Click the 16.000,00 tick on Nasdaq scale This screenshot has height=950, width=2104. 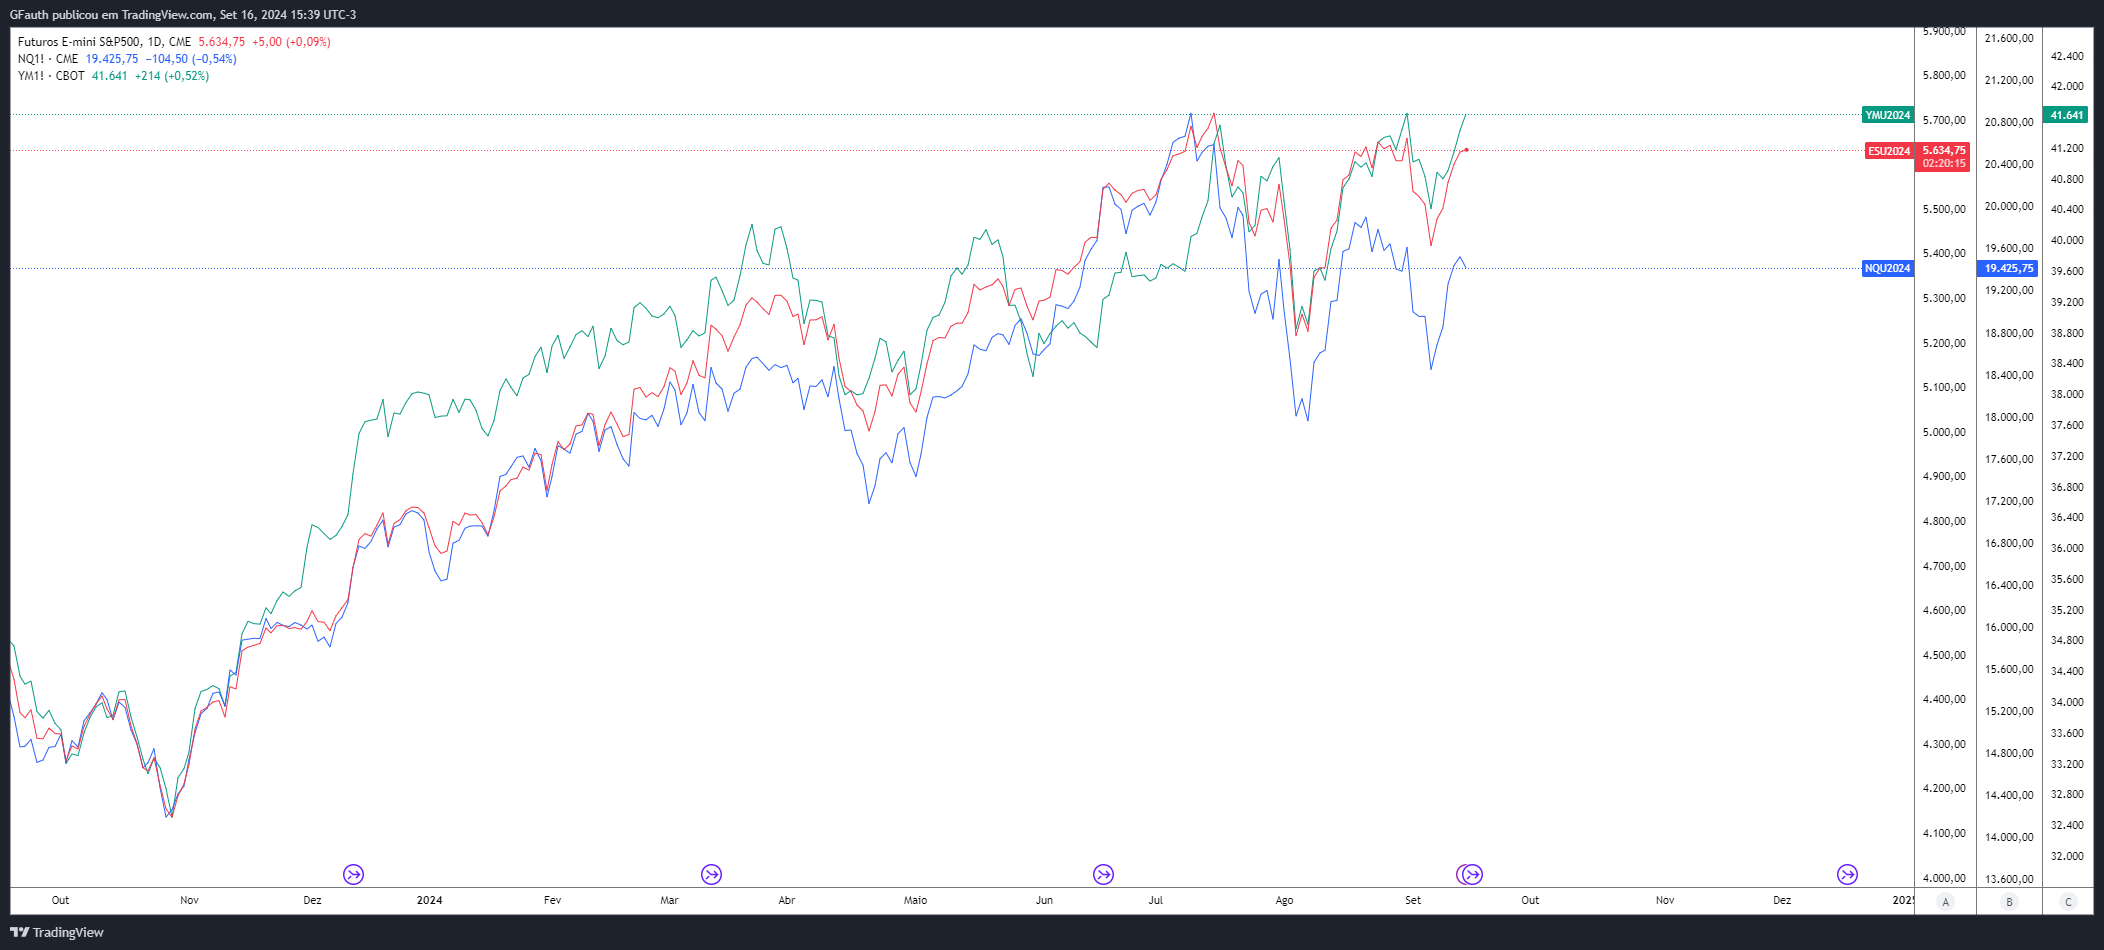click(2009, 627)
